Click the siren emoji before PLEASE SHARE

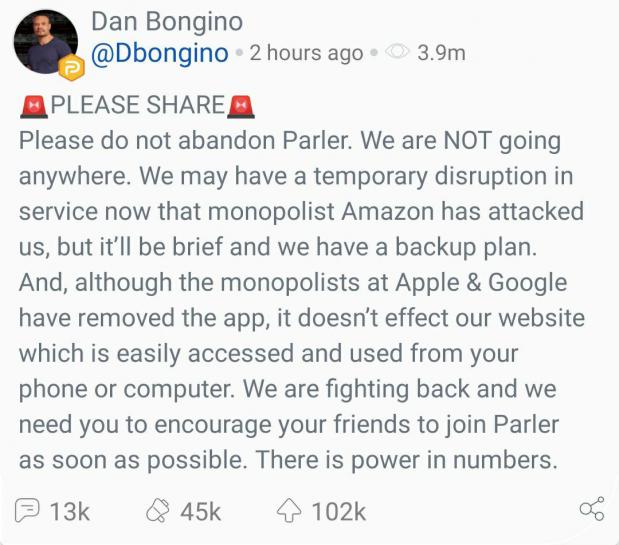pos(34,105)
